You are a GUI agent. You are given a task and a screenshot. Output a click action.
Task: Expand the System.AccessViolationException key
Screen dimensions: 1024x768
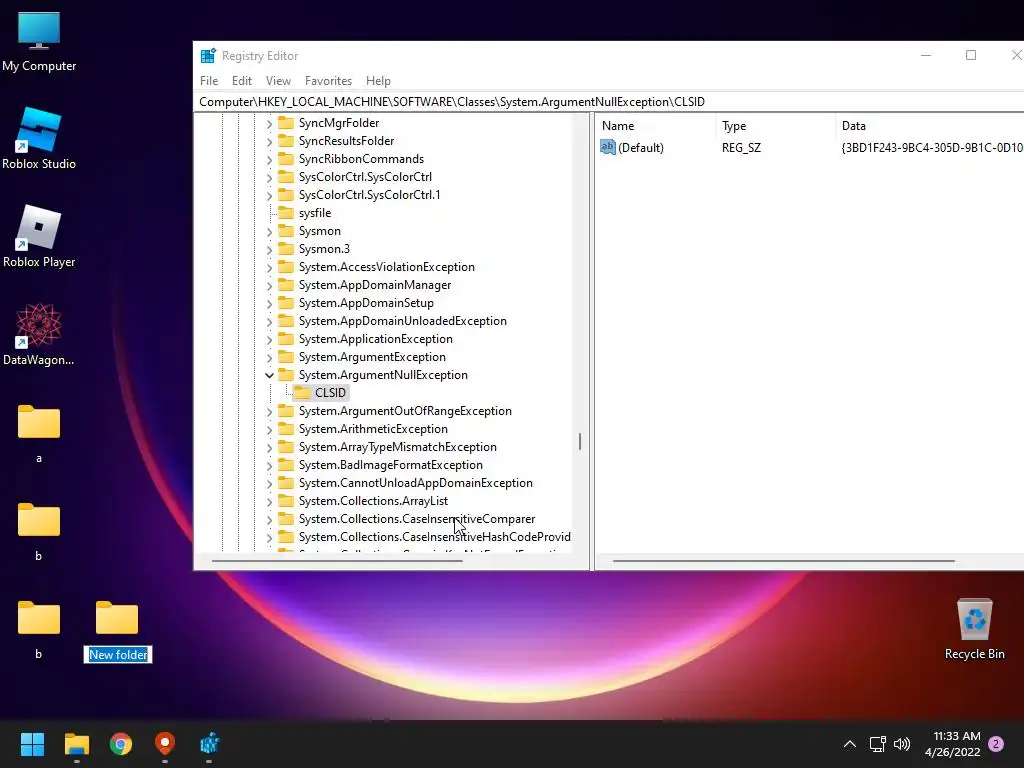[269, 267]
